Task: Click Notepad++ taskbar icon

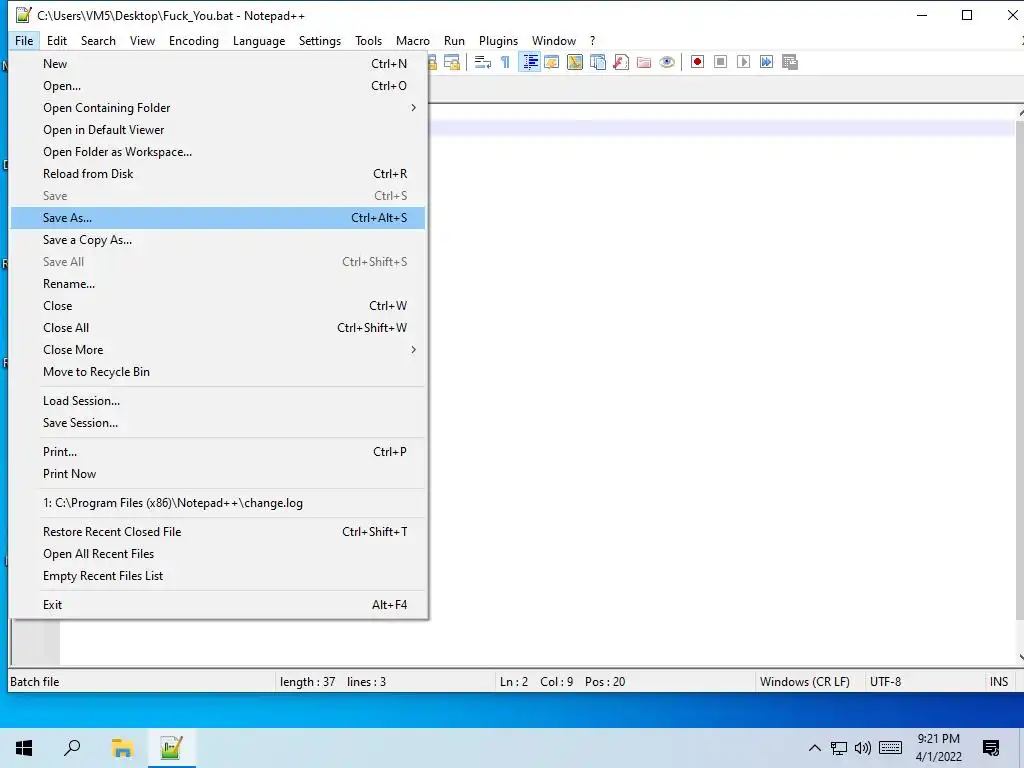Action: click(x=171, y=748)
